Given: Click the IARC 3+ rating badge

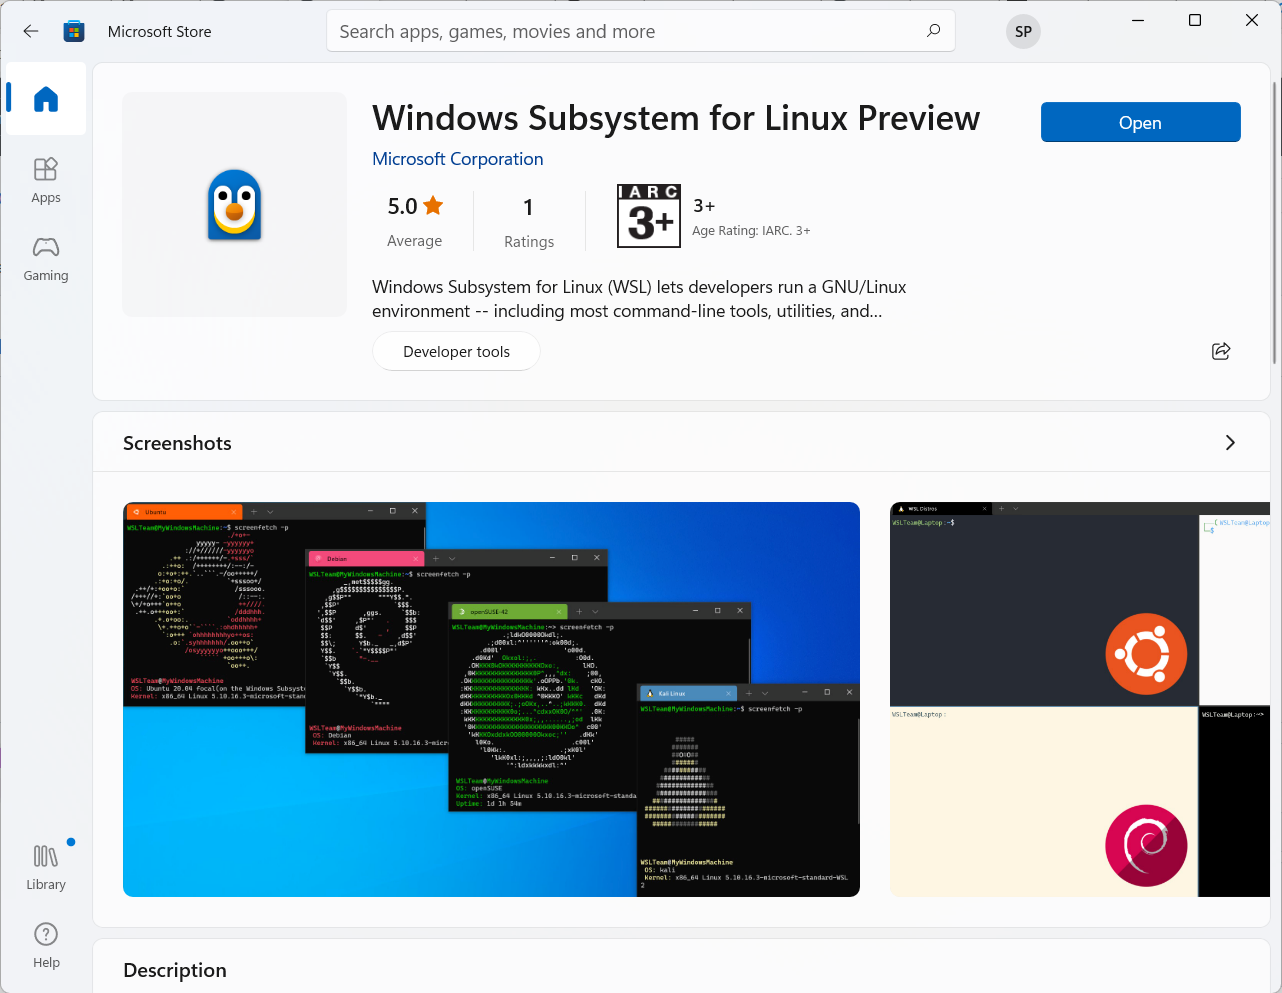Looking at the screenshot, I should coord(649,216).
